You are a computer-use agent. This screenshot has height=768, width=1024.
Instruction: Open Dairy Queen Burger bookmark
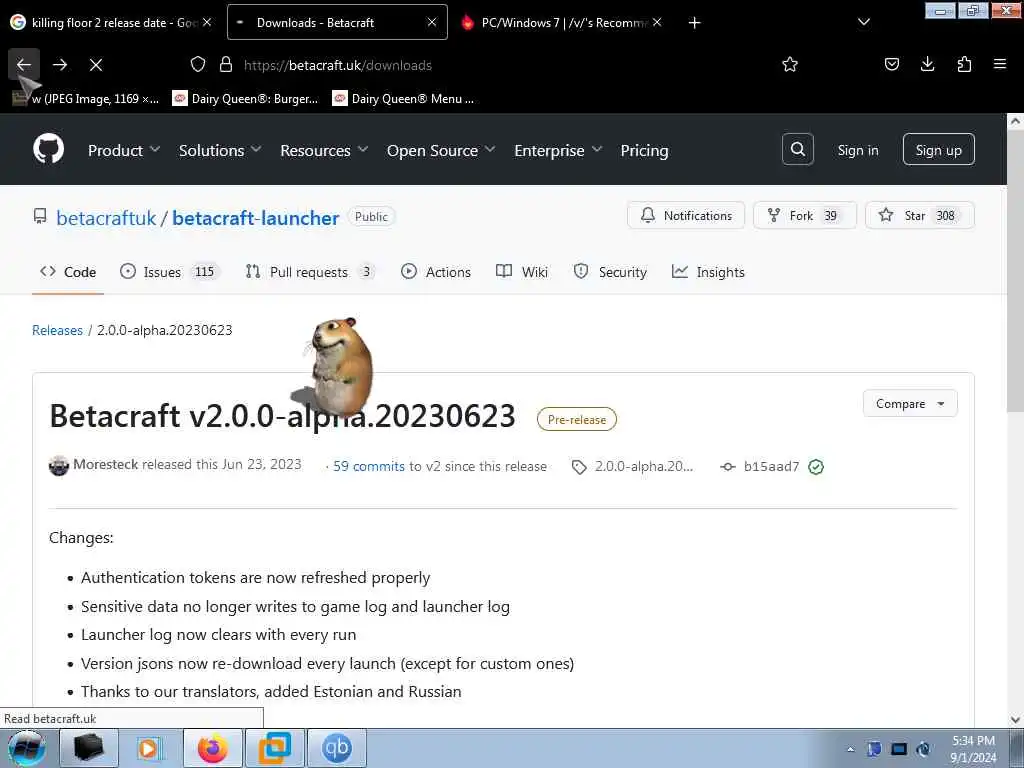(245, 99)
